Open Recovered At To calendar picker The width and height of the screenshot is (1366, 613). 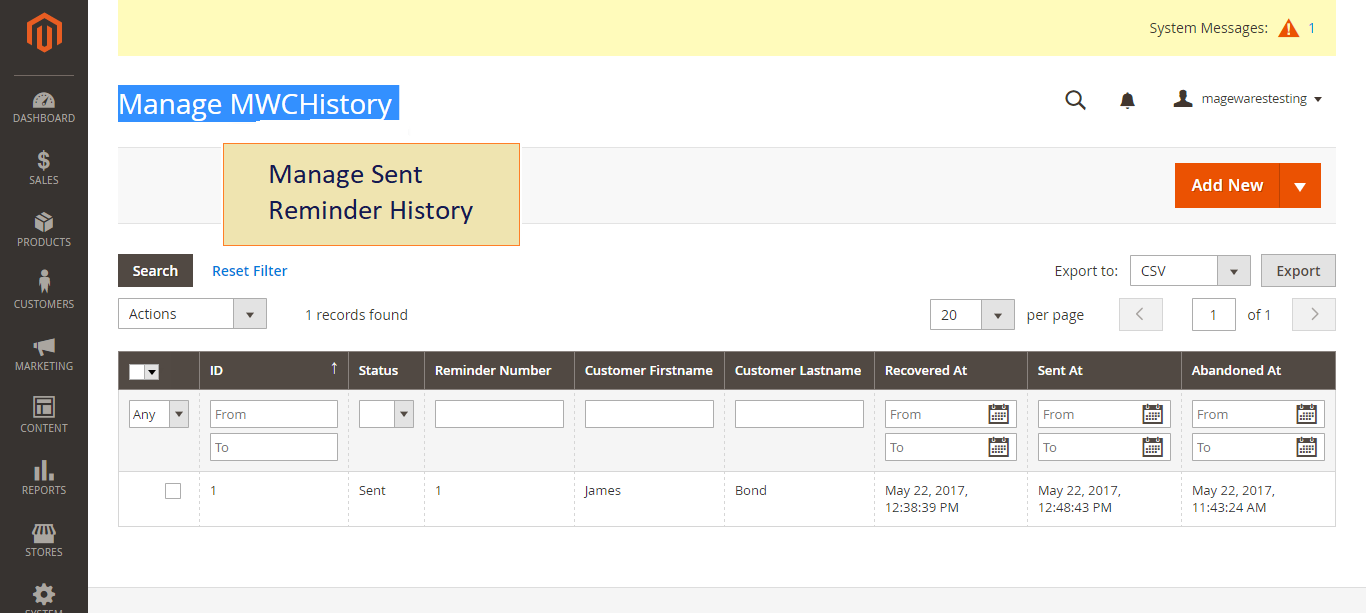coord(999,447)
